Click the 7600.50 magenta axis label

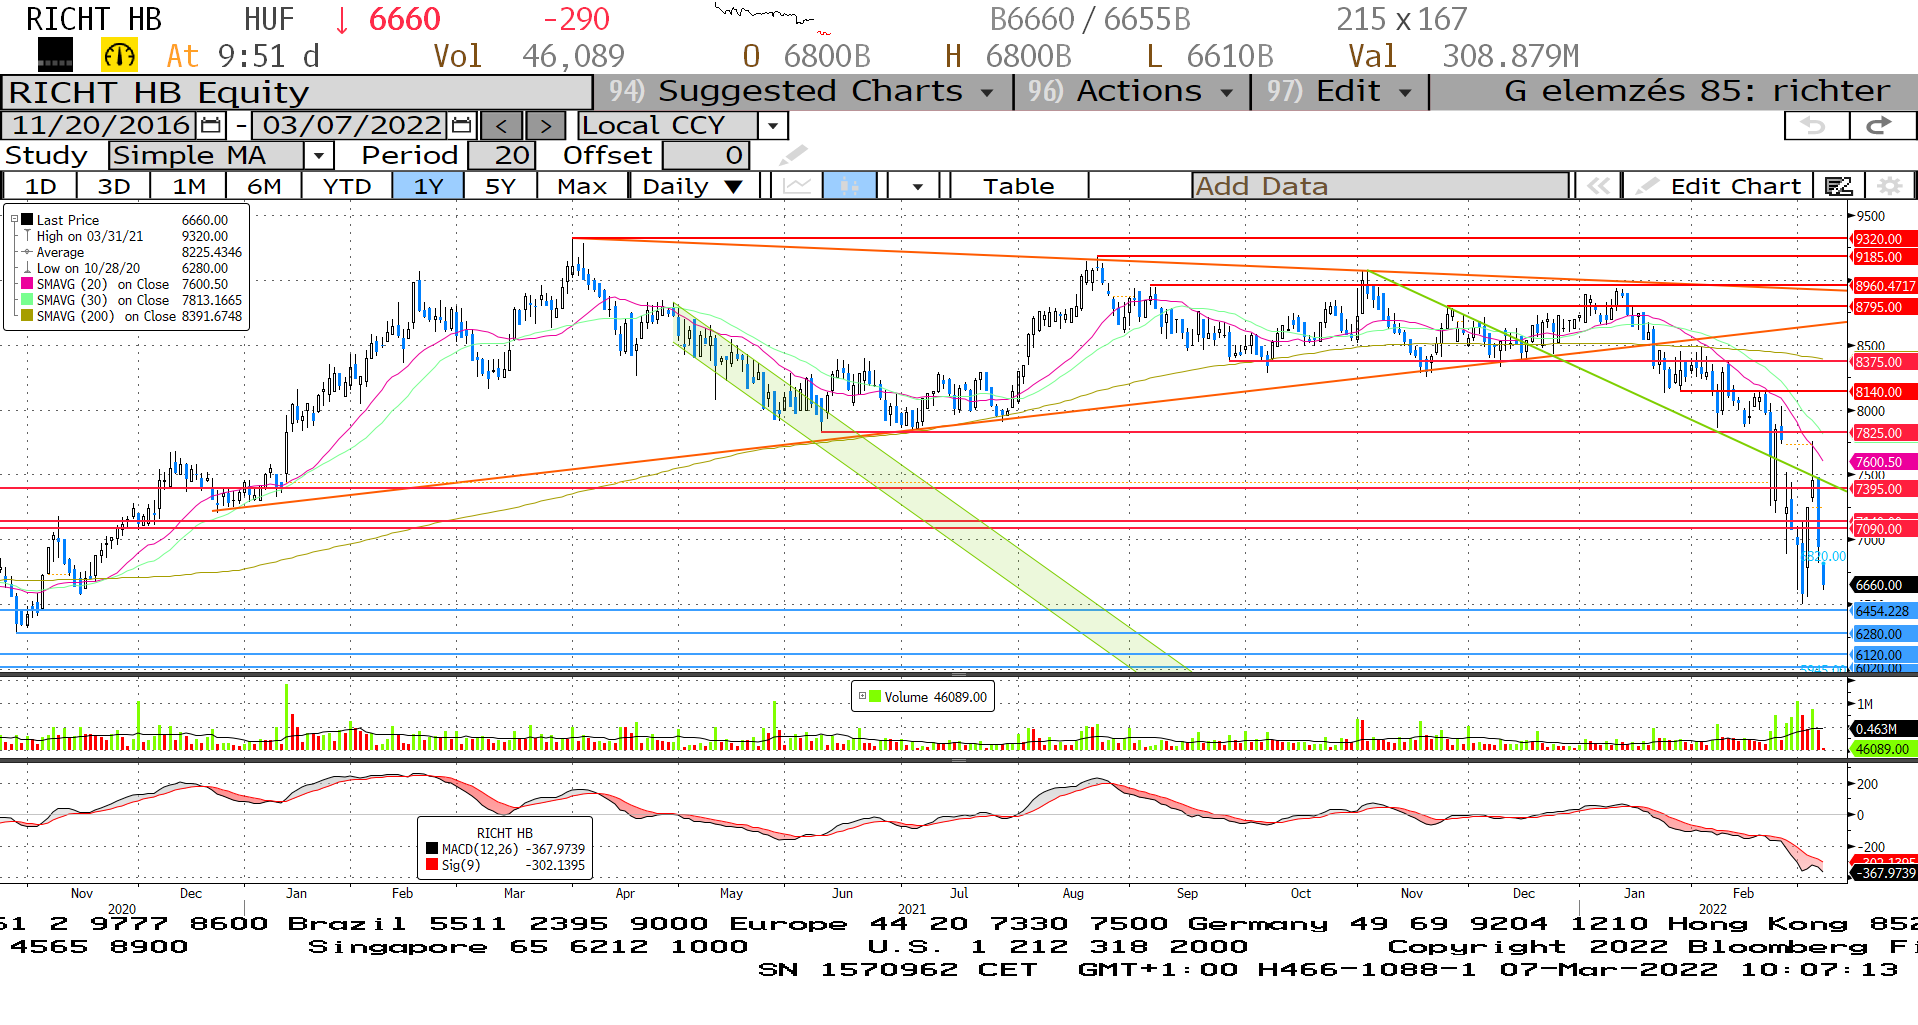coord(1885,462)
